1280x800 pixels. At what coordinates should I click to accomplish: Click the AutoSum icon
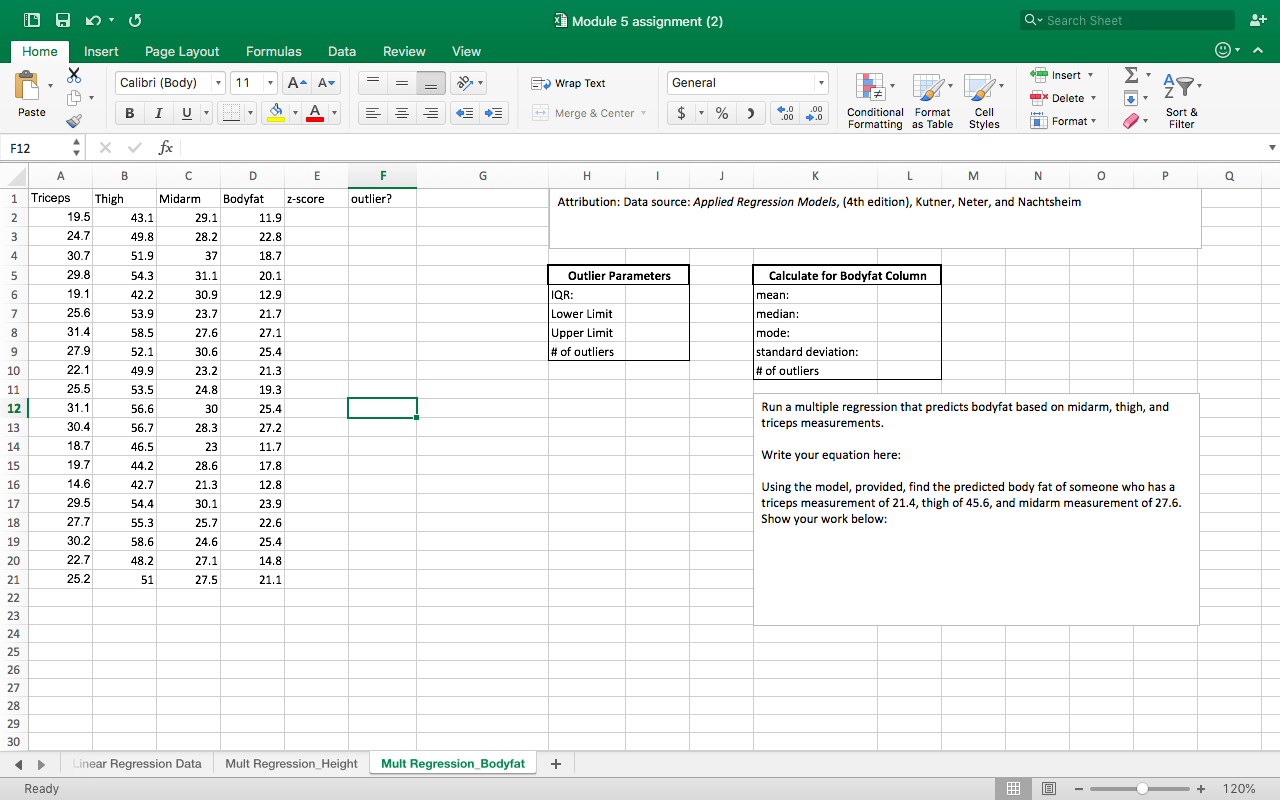click(x=1133, y=73)
